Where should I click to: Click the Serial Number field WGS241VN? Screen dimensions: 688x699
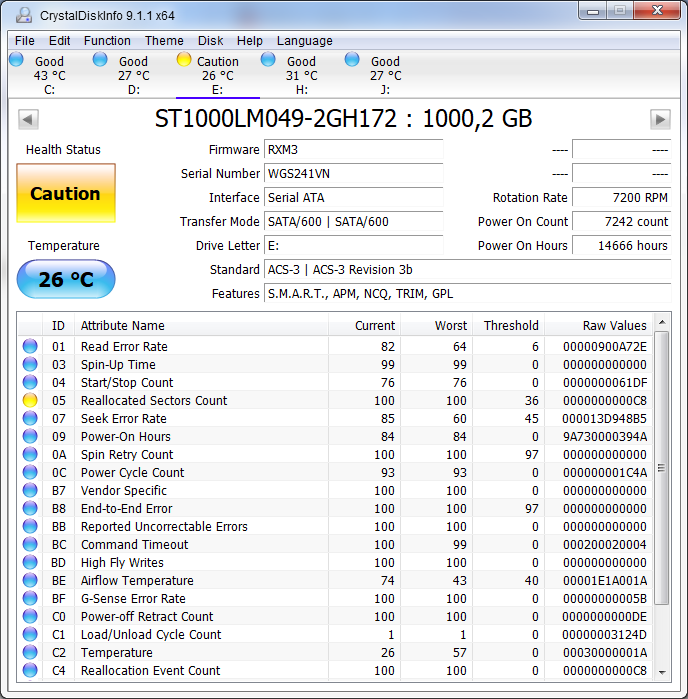[354, 173]
